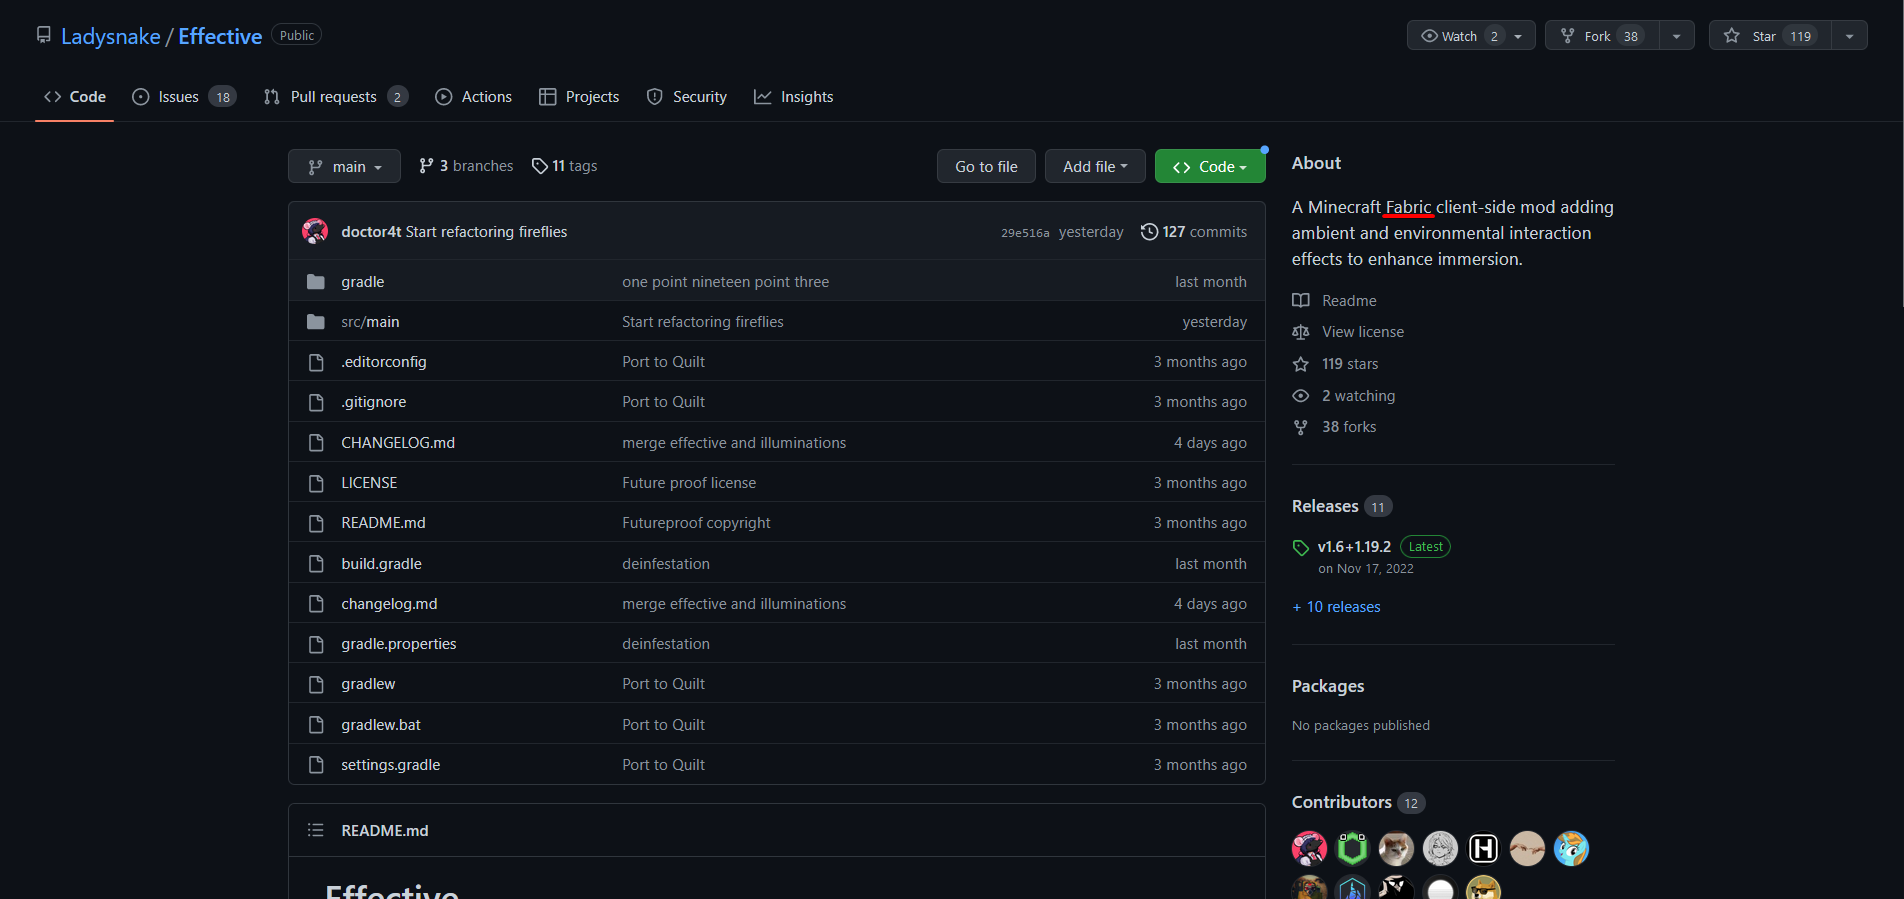This screenshot has height=899, width=1904.
Task: Open the Add file dropdown
Action: [x=1095, y=166]
